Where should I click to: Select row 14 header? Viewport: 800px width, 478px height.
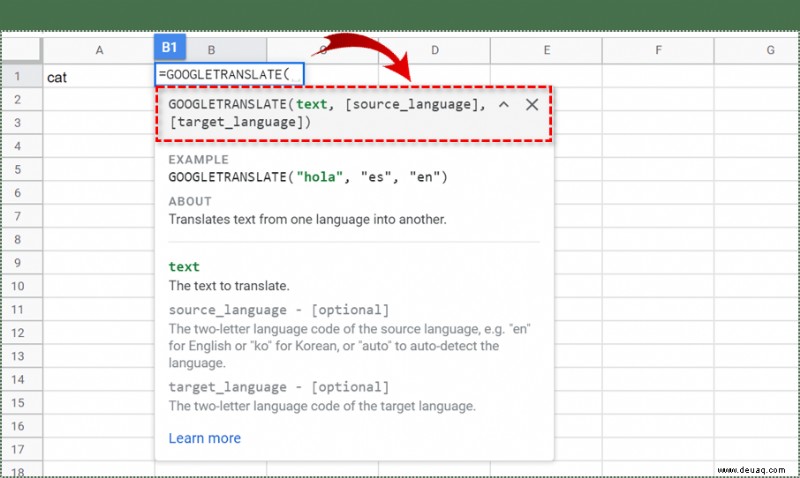21,380
